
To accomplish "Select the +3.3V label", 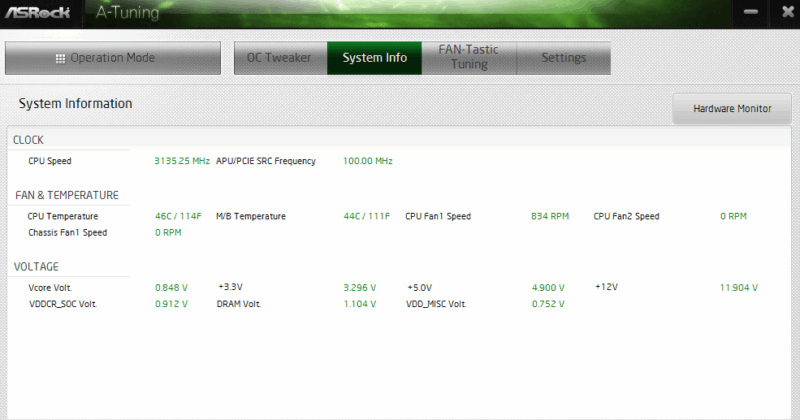I will (x=230, y=287).
